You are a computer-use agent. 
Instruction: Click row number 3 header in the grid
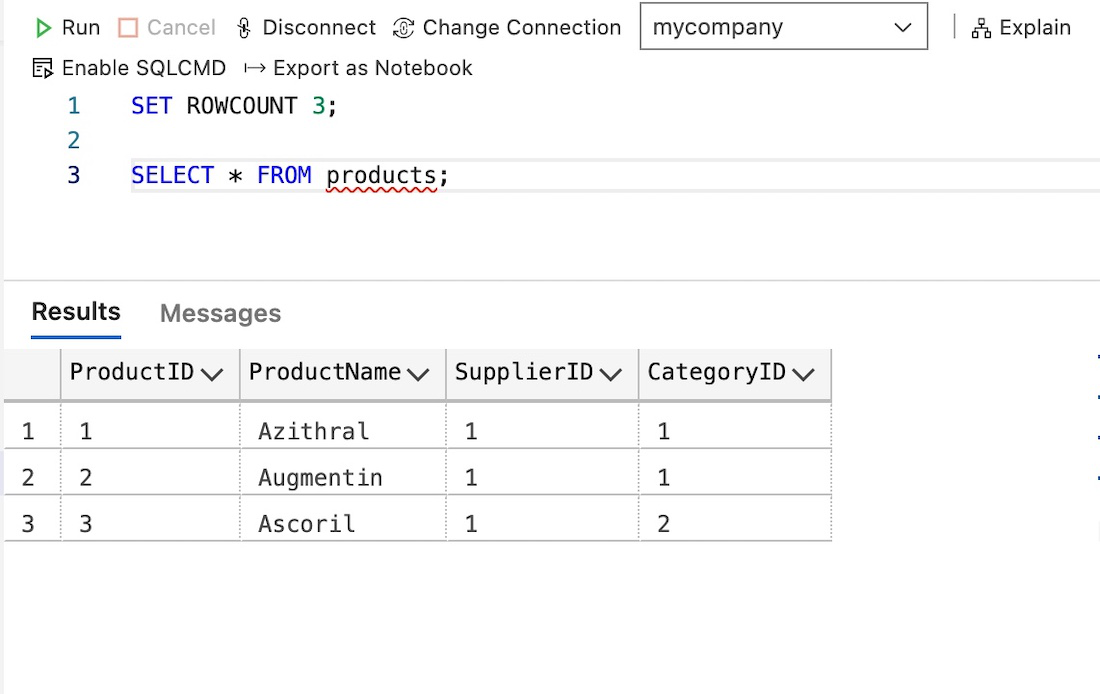pos(28,523)
